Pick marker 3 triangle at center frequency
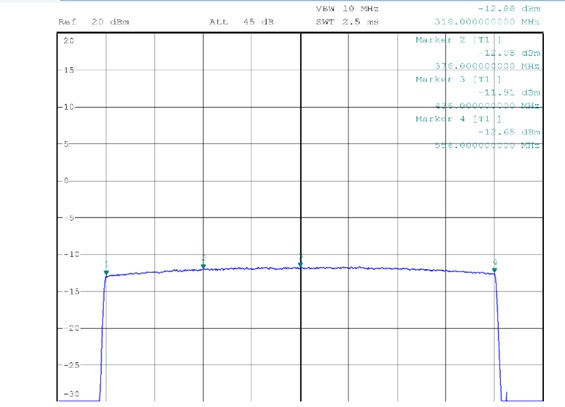The height and width of the screenshot is (407, 565). 301,265
